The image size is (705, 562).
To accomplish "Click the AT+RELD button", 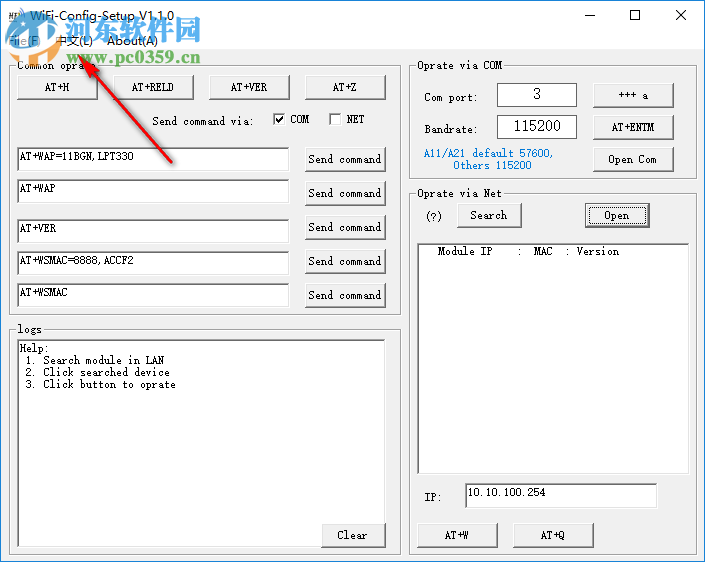I will tap(153, 87).
